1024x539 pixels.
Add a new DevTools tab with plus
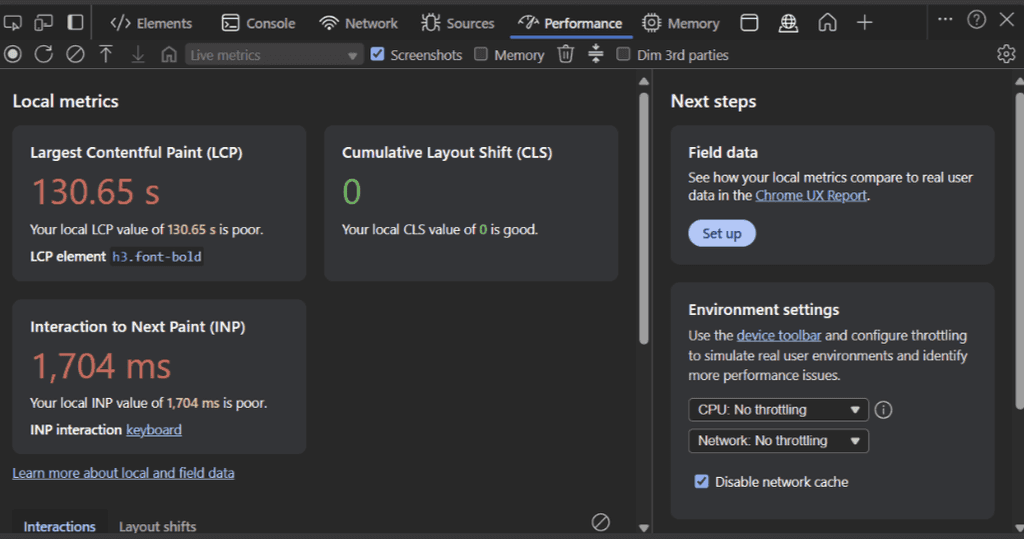(865, 22)
